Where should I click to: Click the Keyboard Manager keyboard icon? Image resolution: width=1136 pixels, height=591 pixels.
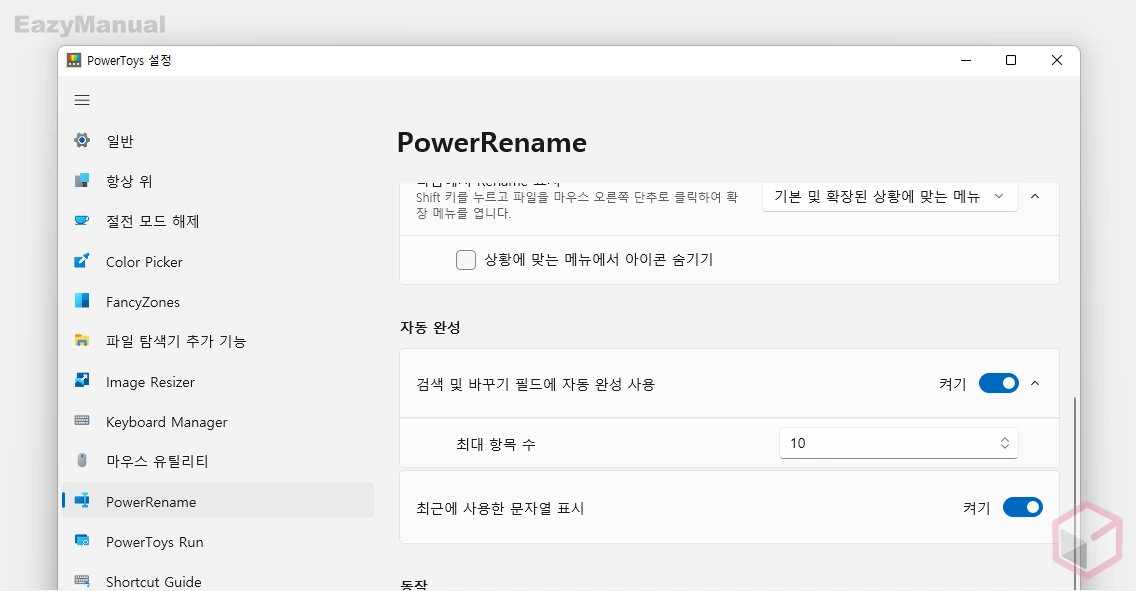click(82, 421)
